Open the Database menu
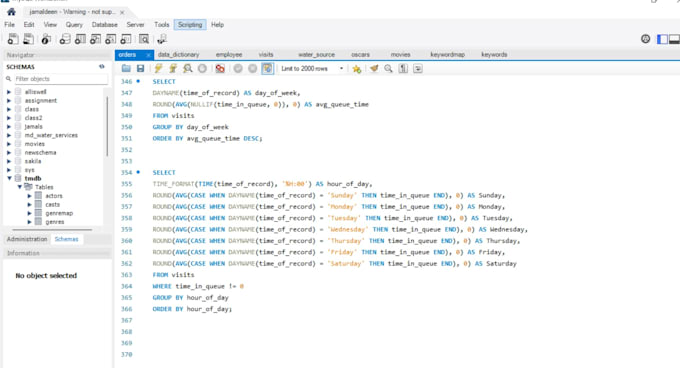The image size is (680, 368). tap(105, 25)
